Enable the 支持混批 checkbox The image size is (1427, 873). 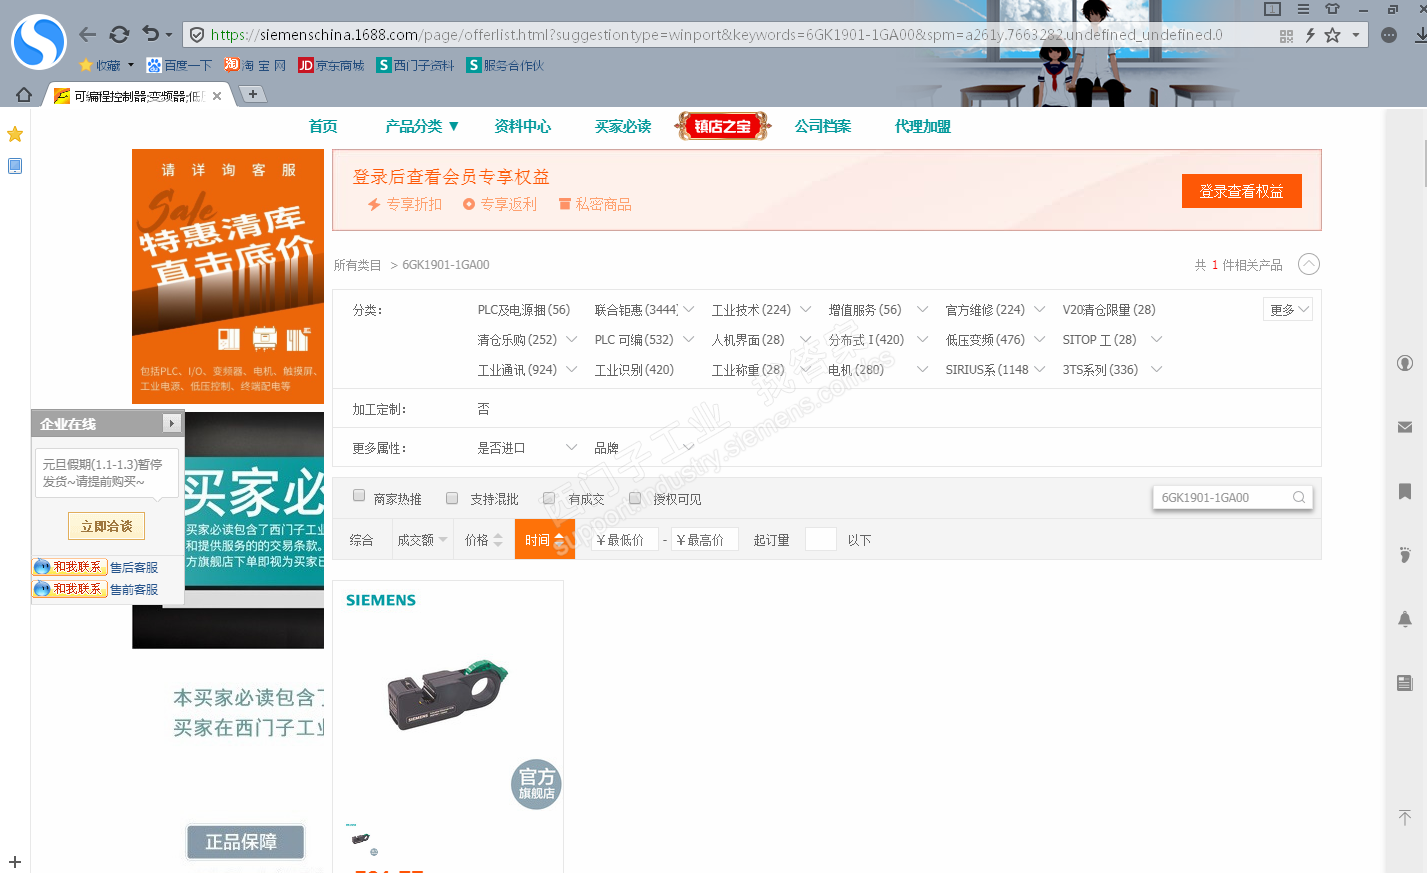click(x=452, y=498)
